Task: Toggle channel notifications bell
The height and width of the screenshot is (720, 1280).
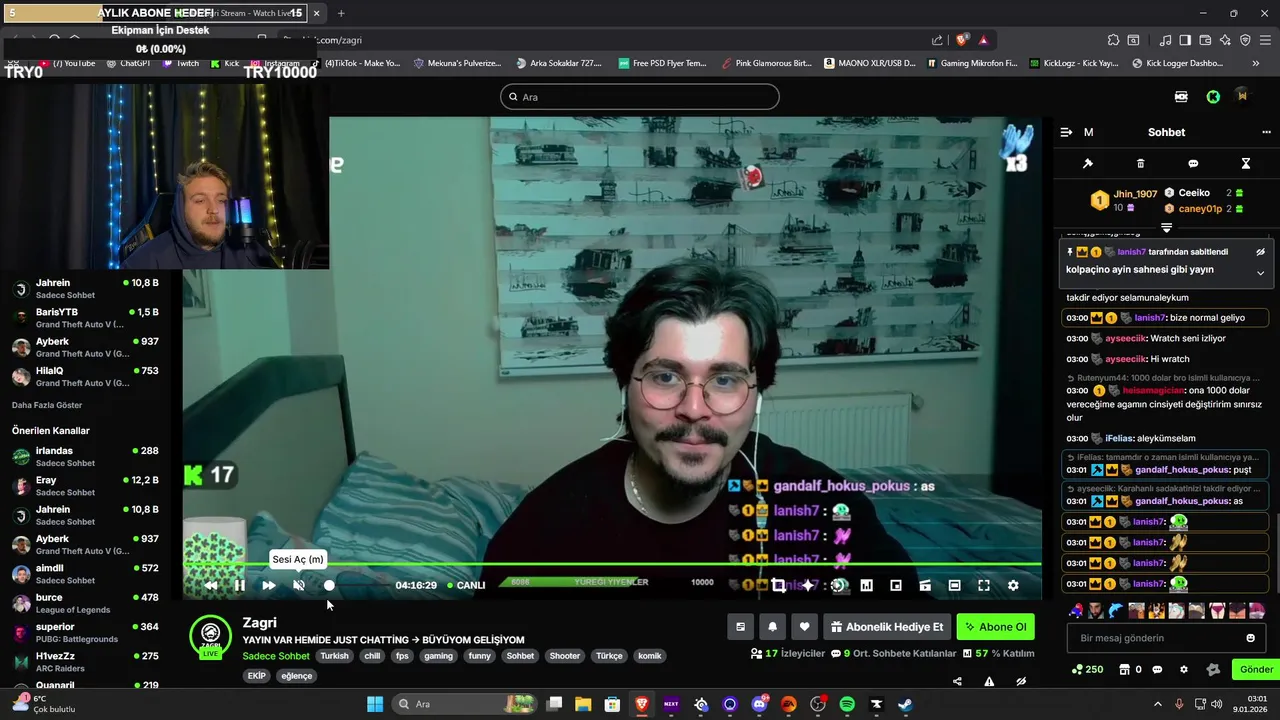Action: tap(772, 627)
